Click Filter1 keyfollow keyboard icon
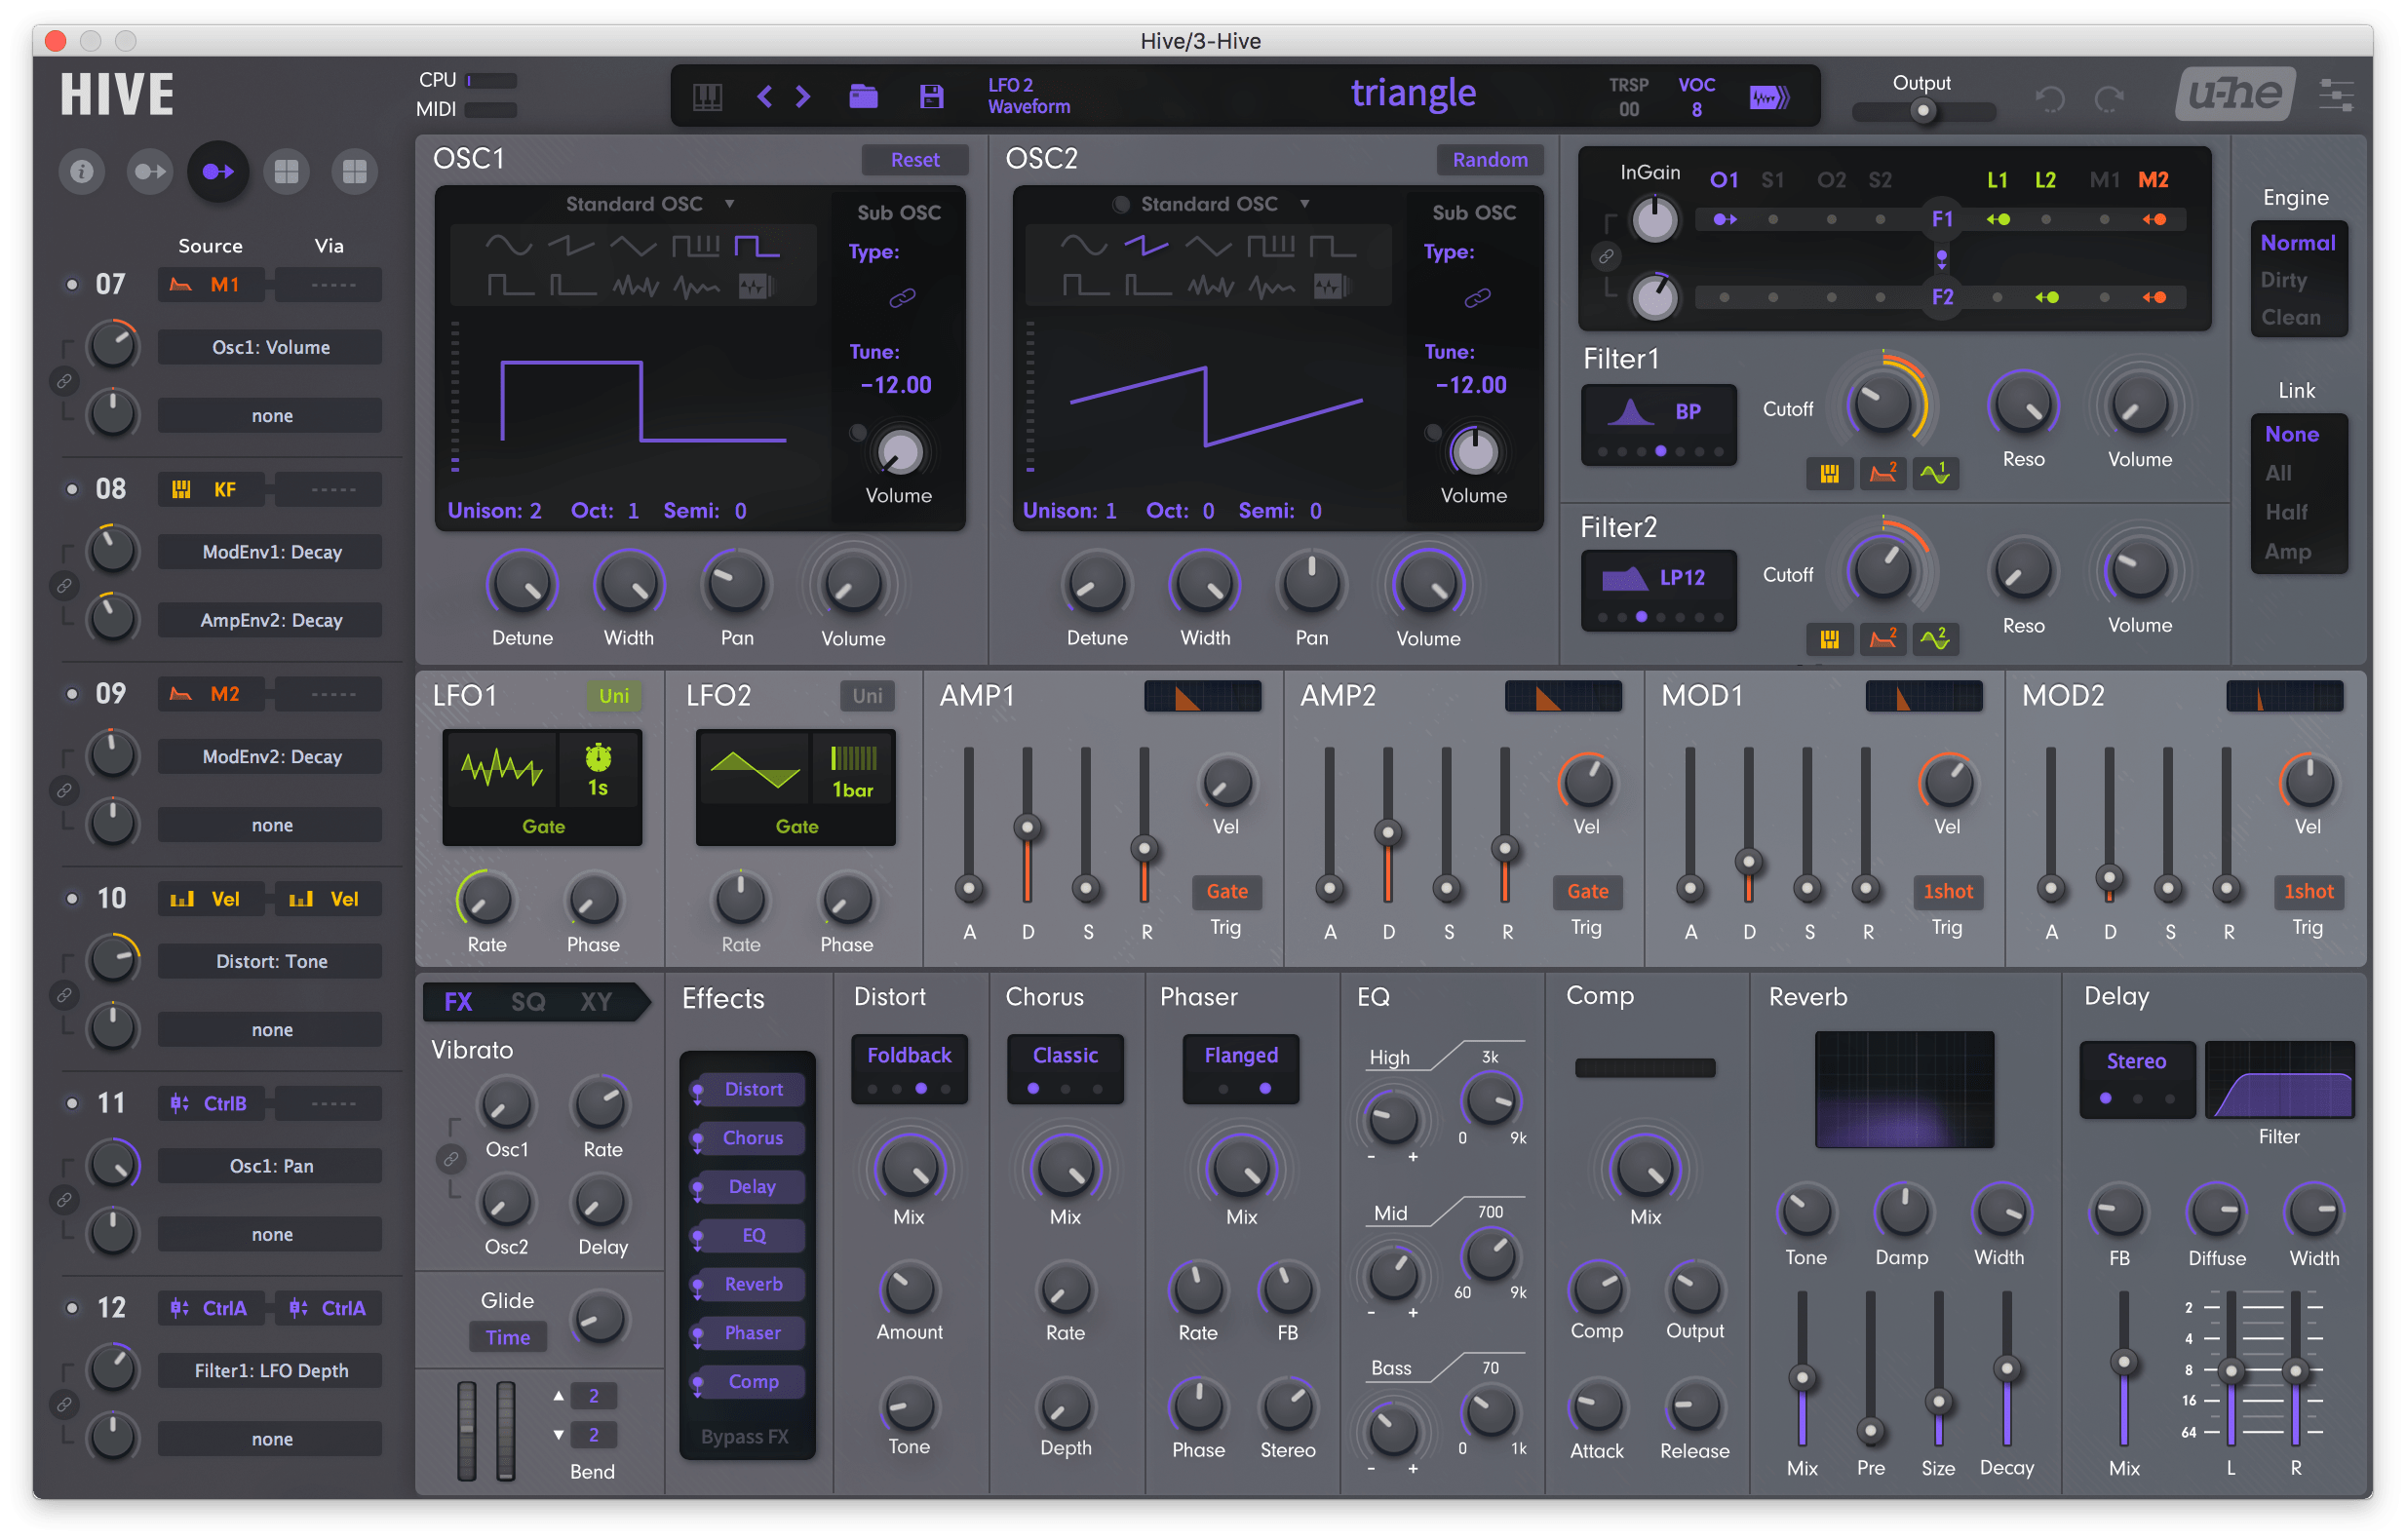 (1829, 474)
